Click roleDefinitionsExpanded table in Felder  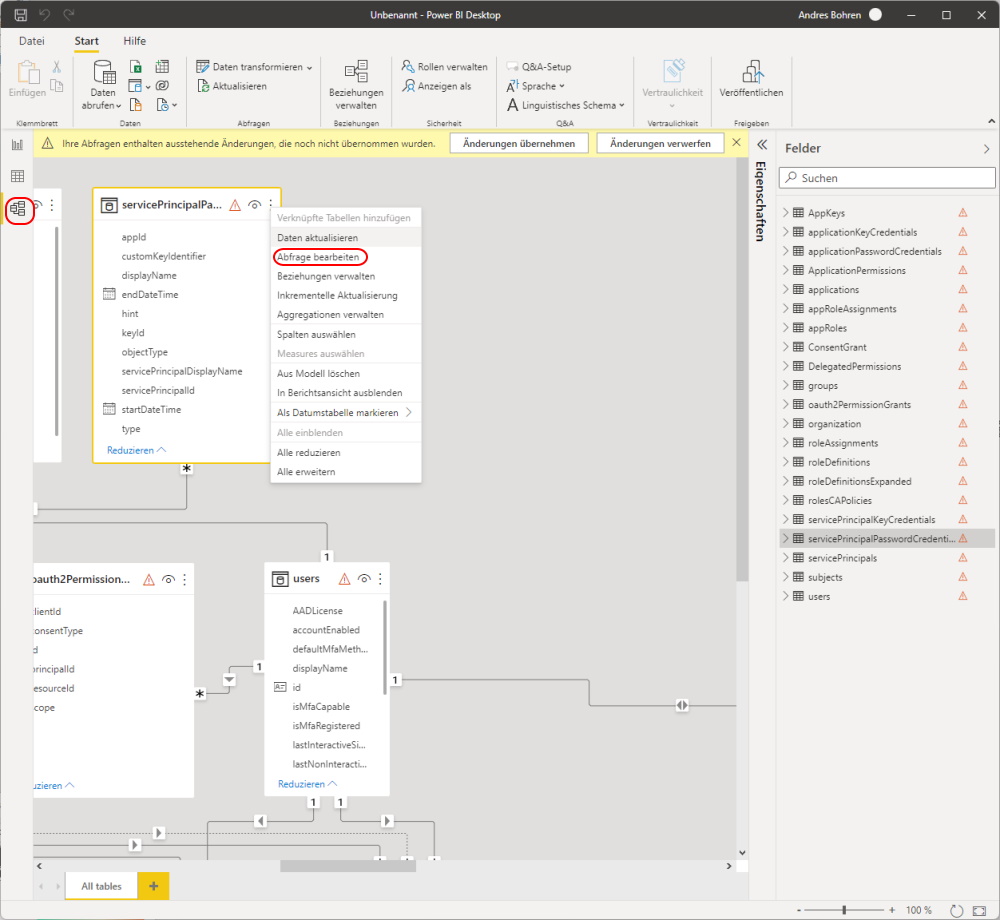coord(859,481)
